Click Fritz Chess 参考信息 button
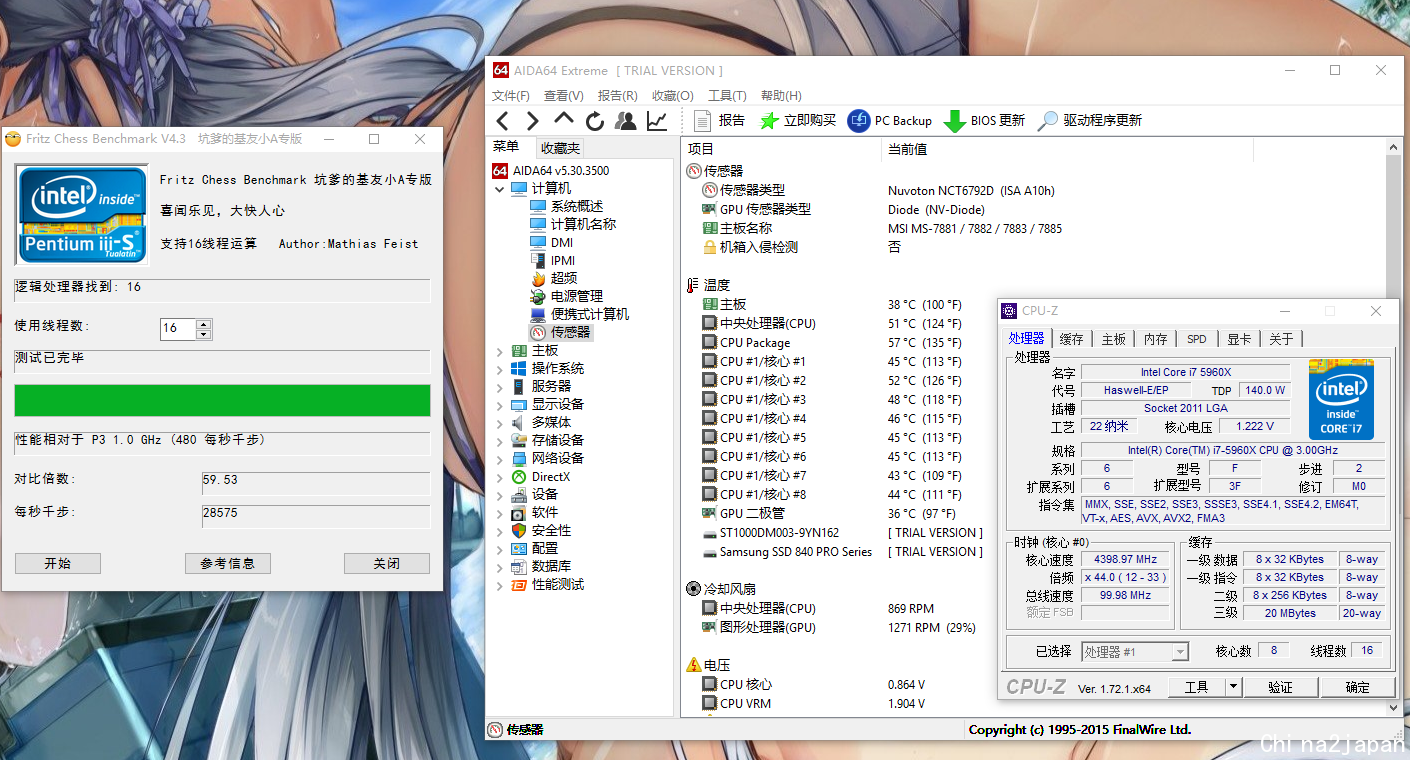The width and height of the screenshot is (1410, 760). point(228,563)
